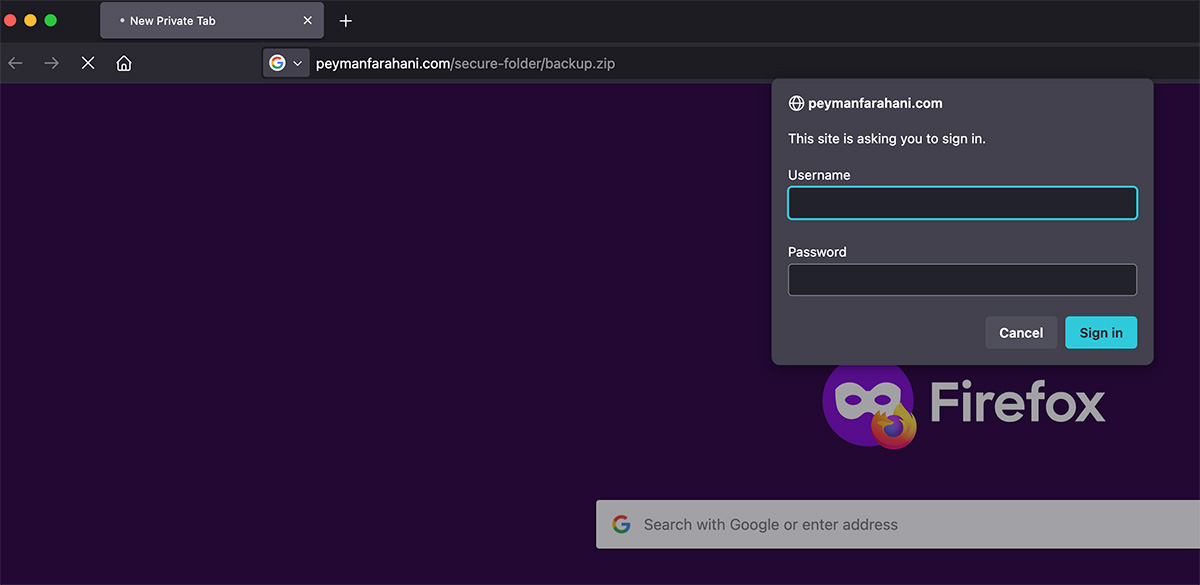
Task: Minimize the window with yellow button
Action: point(30,20)
